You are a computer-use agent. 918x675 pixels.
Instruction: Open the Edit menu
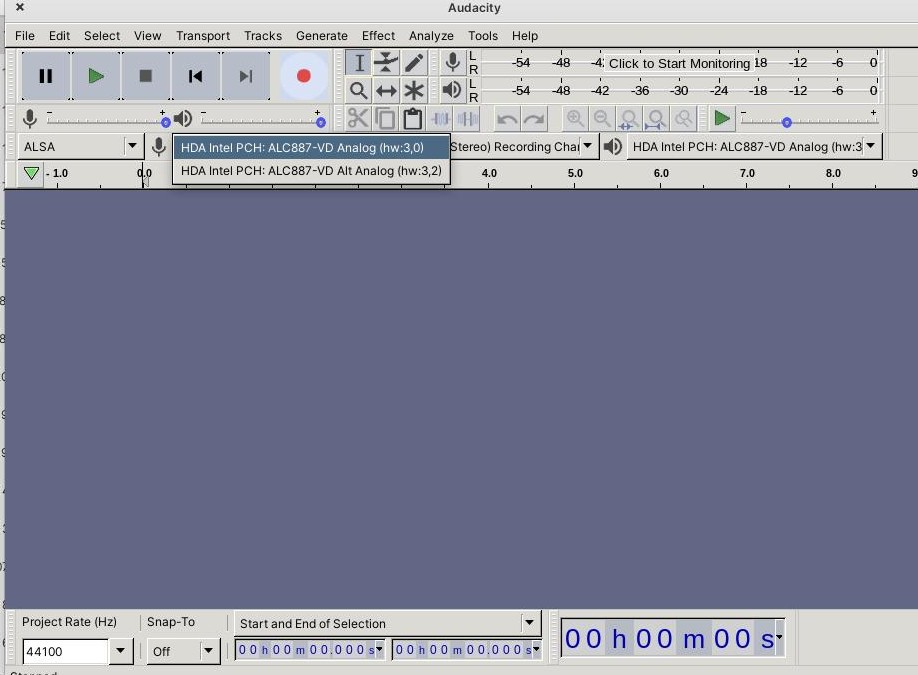[x=59, y=36]
